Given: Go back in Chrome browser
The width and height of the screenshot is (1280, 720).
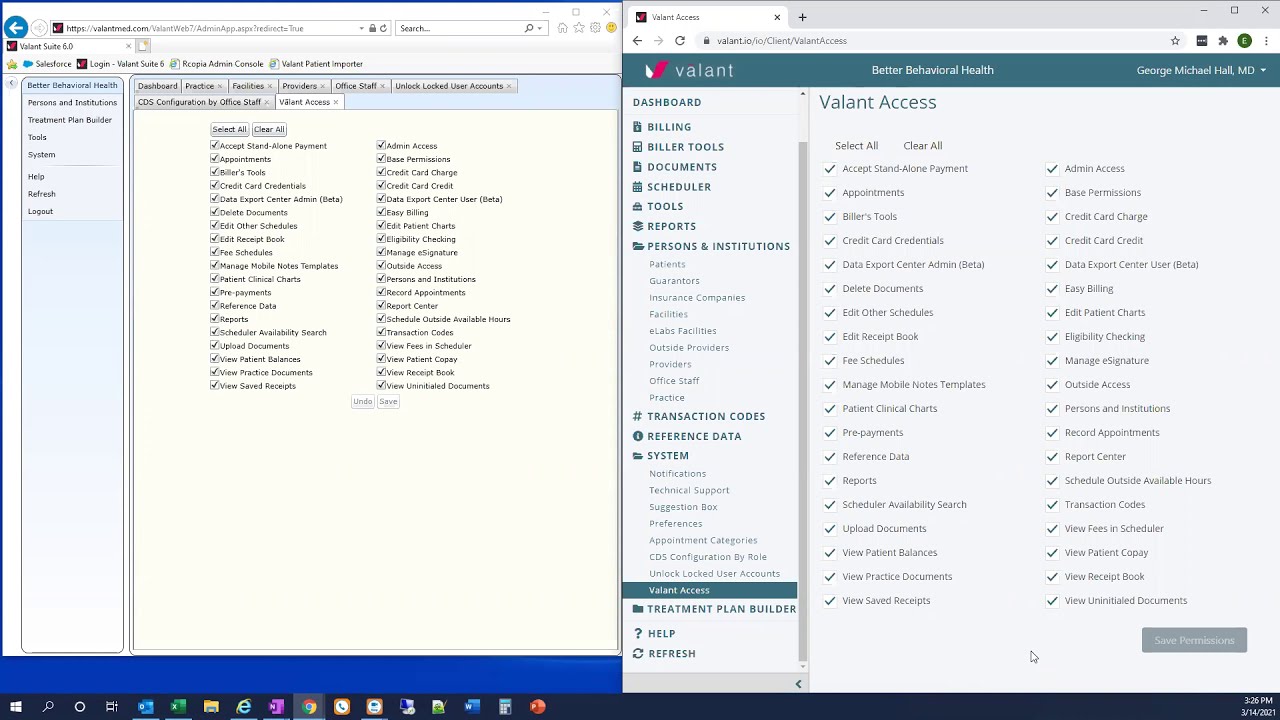Looking at the screenshot, I should pyautogui.click(x=637, y=41).
